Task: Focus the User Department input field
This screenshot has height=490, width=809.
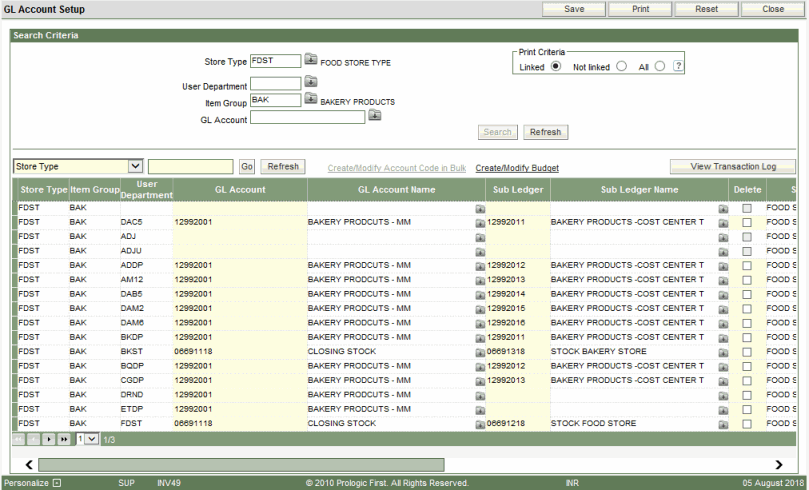Action: 276,84
